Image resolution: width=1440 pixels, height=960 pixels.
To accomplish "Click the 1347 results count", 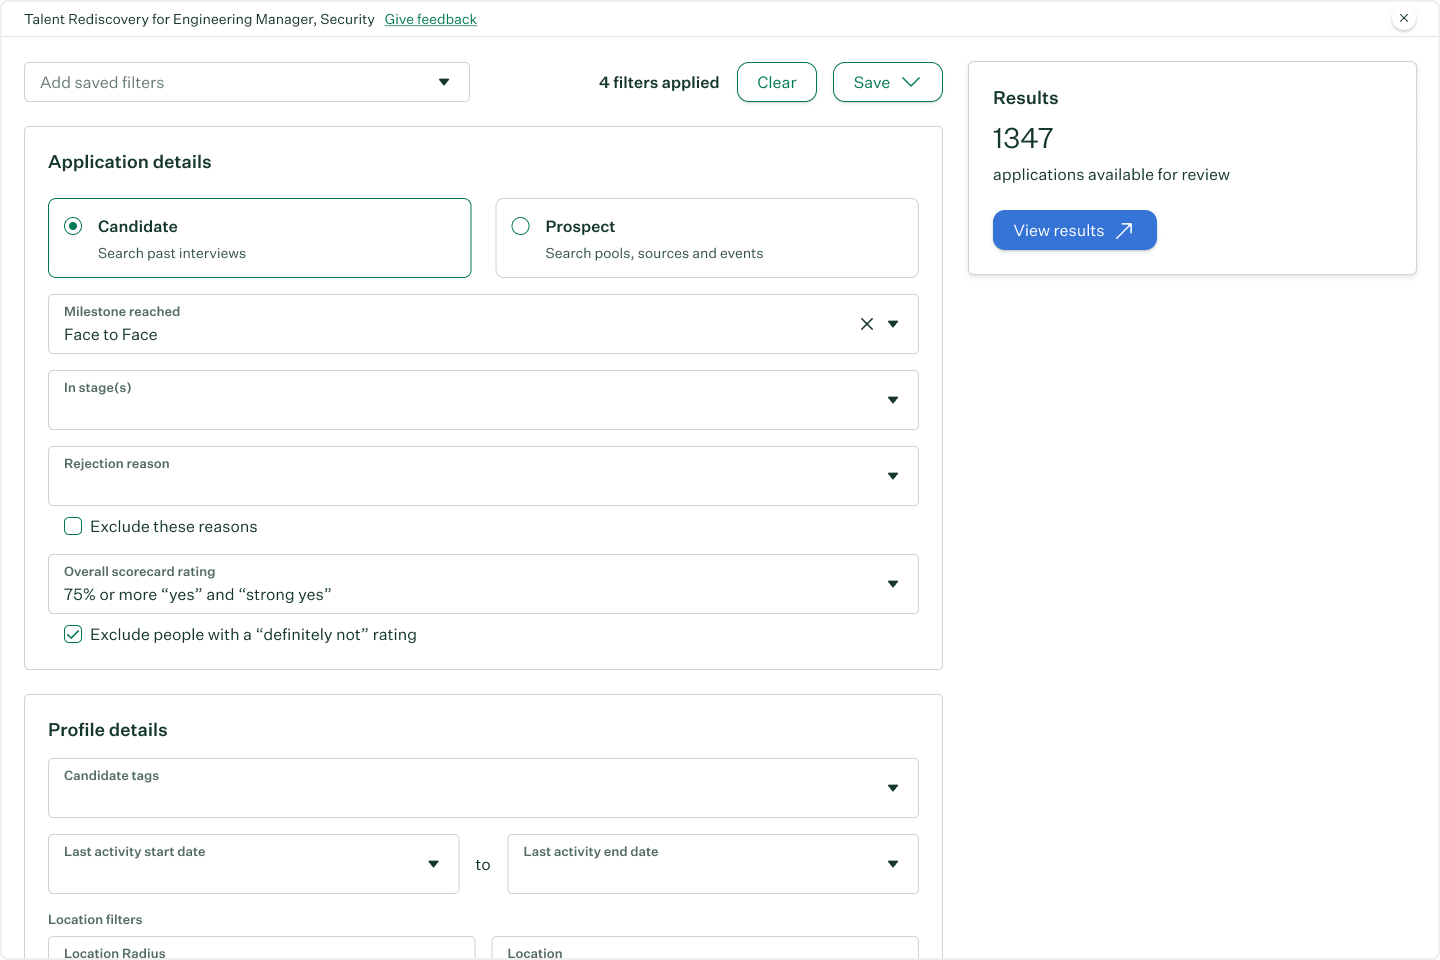I will tap(1023, 138).
